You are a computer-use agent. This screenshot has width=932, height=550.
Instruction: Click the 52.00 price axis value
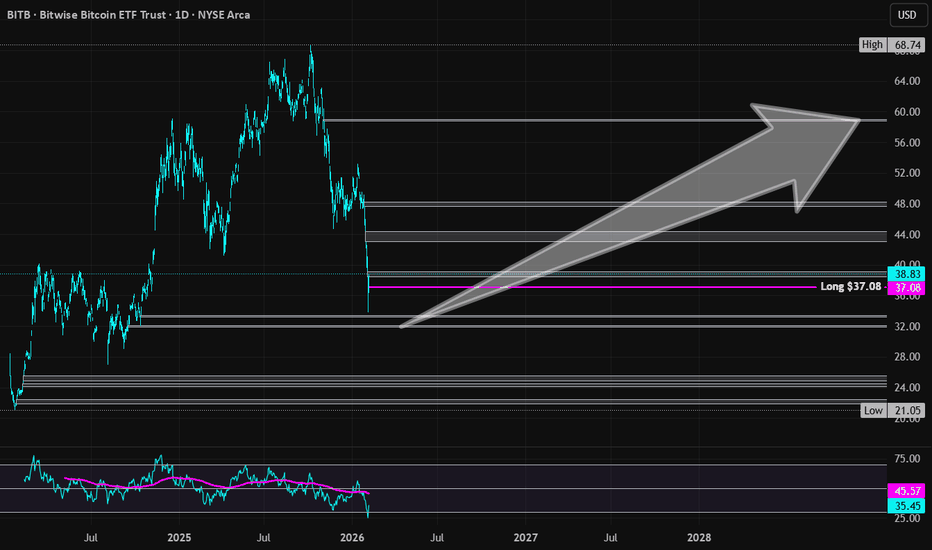click(x=907, y=173)
